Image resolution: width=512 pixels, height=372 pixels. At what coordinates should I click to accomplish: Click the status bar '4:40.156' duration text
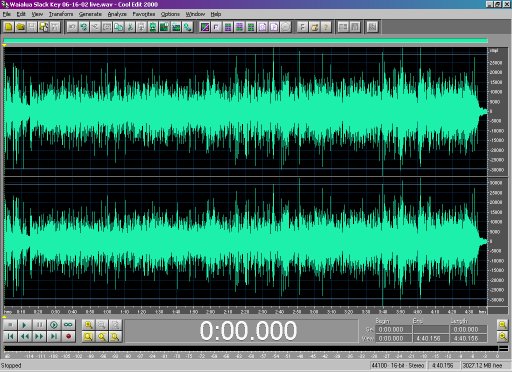click(x=443, y=366)
